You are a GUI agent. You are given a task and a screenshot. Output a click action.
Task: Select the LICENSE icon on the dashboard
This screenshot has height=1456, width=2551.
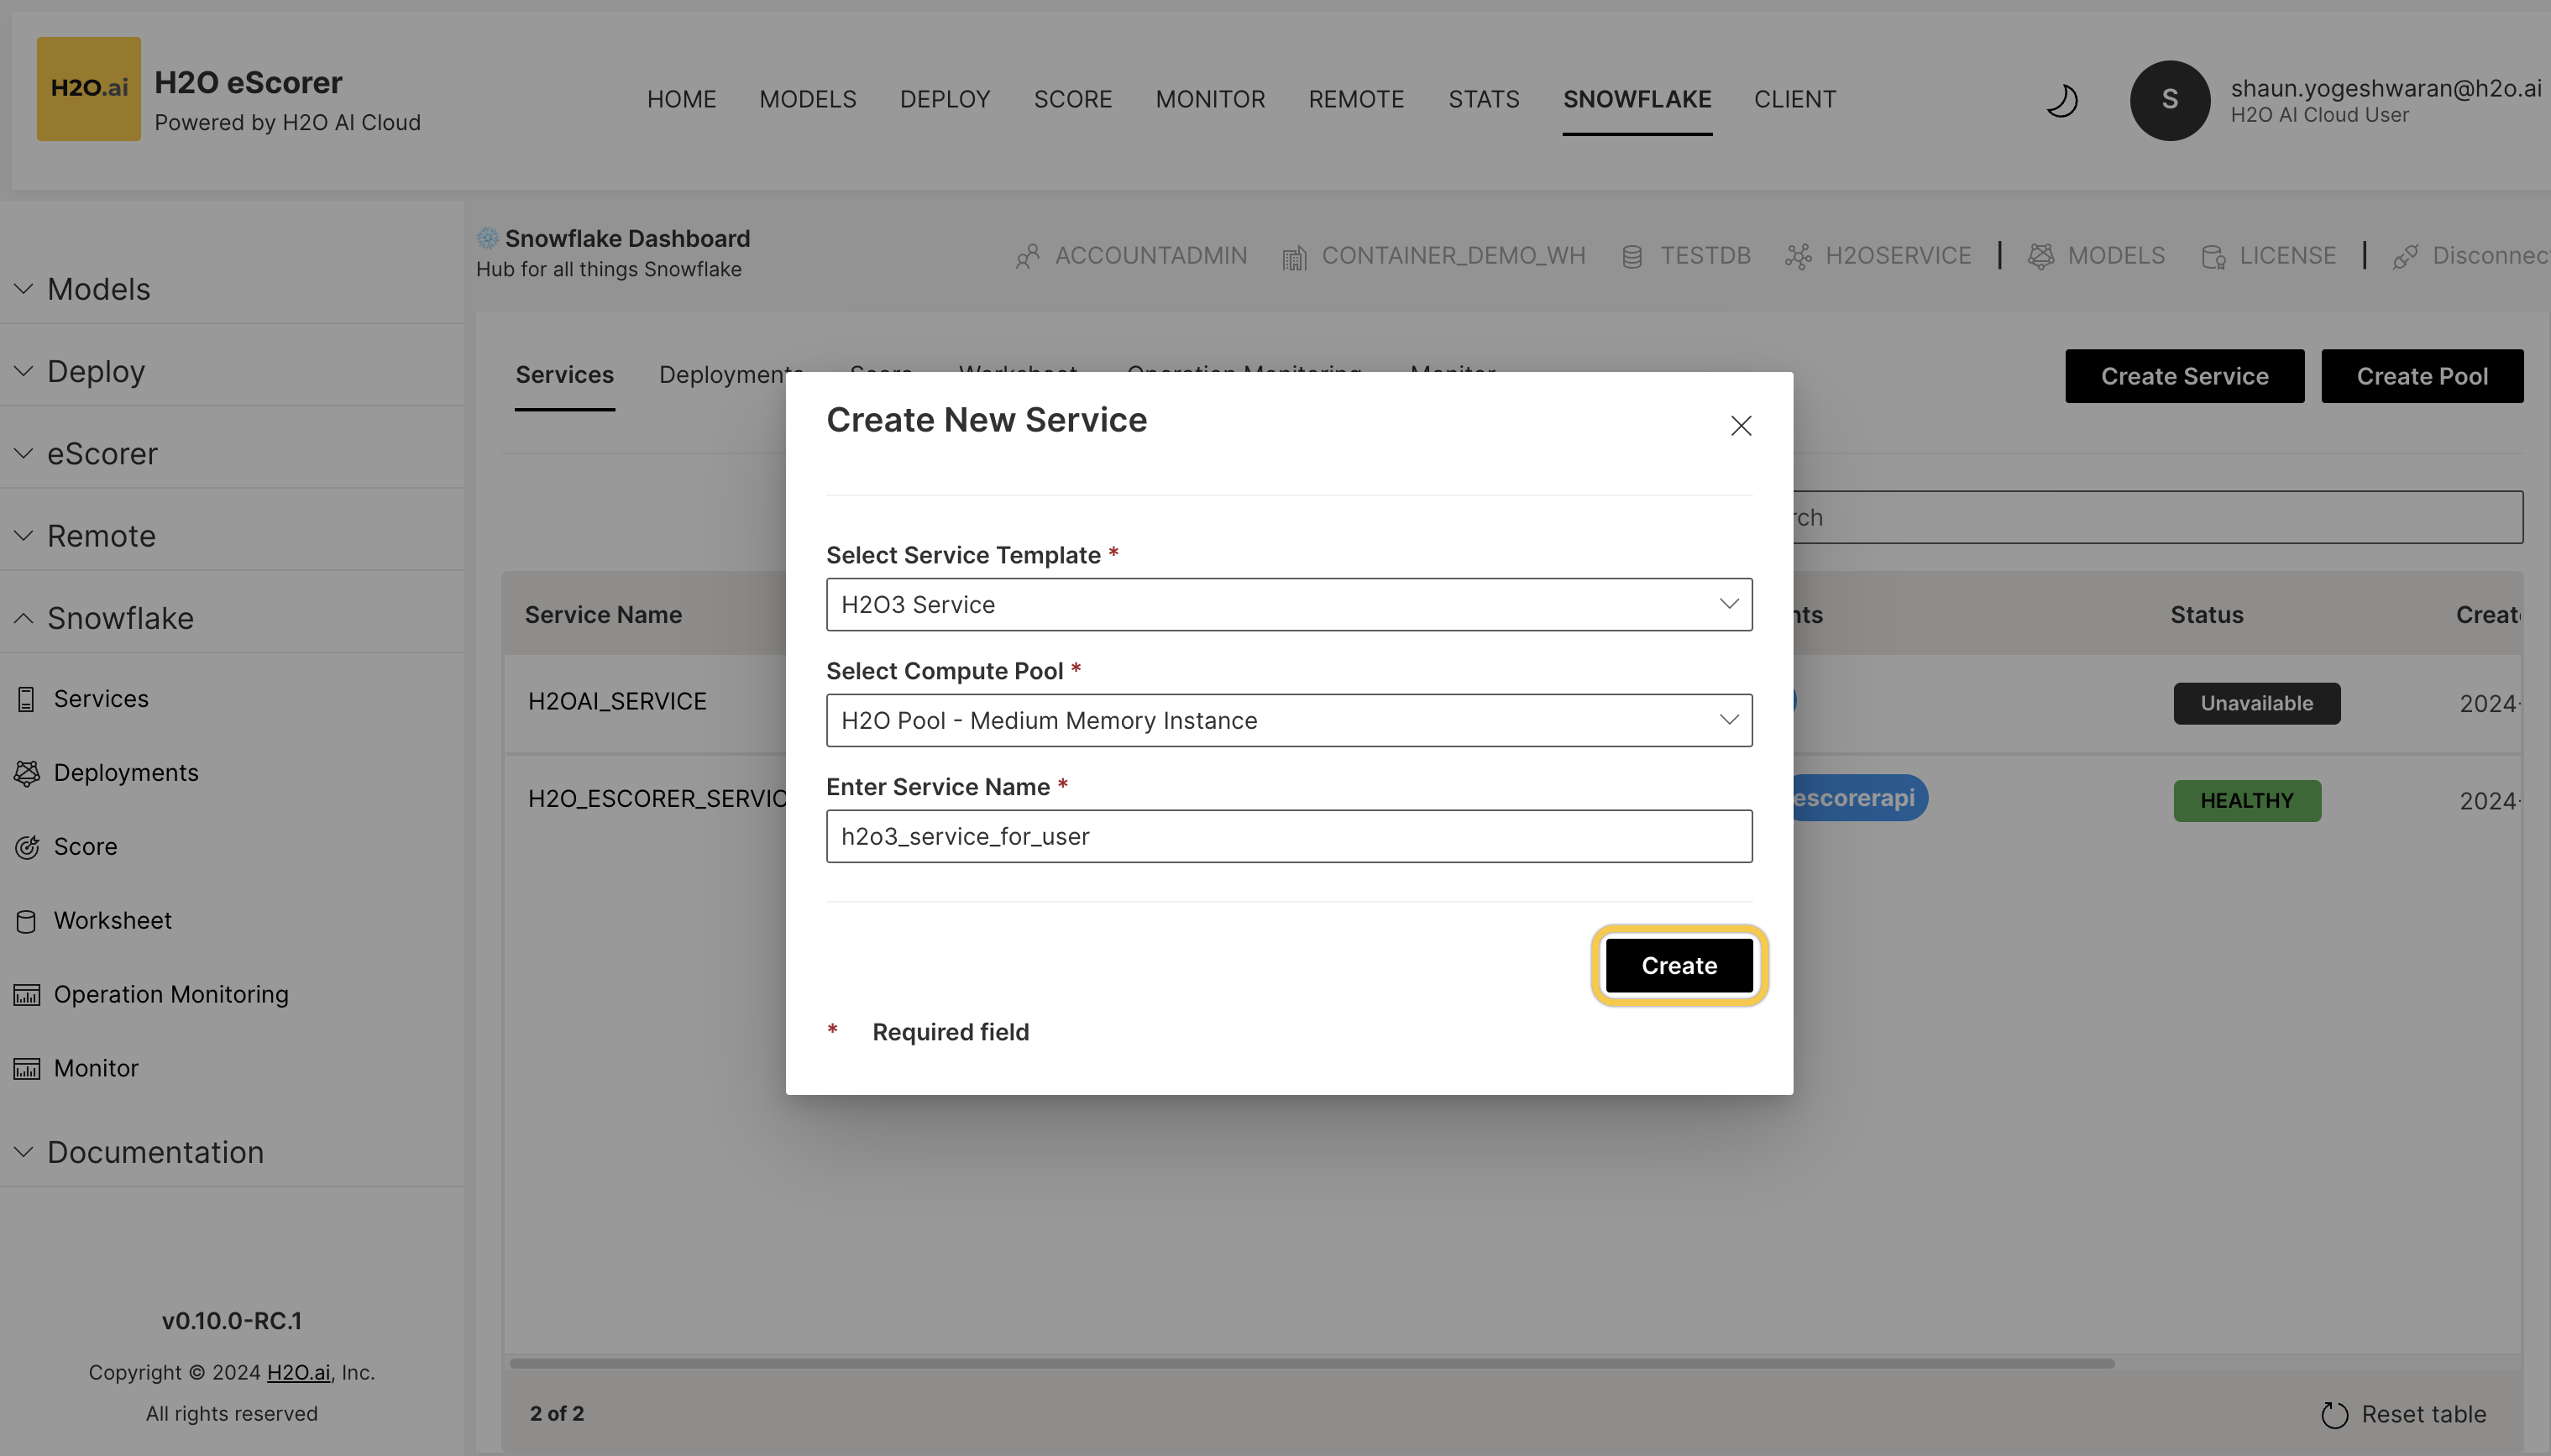[2213, 256]
